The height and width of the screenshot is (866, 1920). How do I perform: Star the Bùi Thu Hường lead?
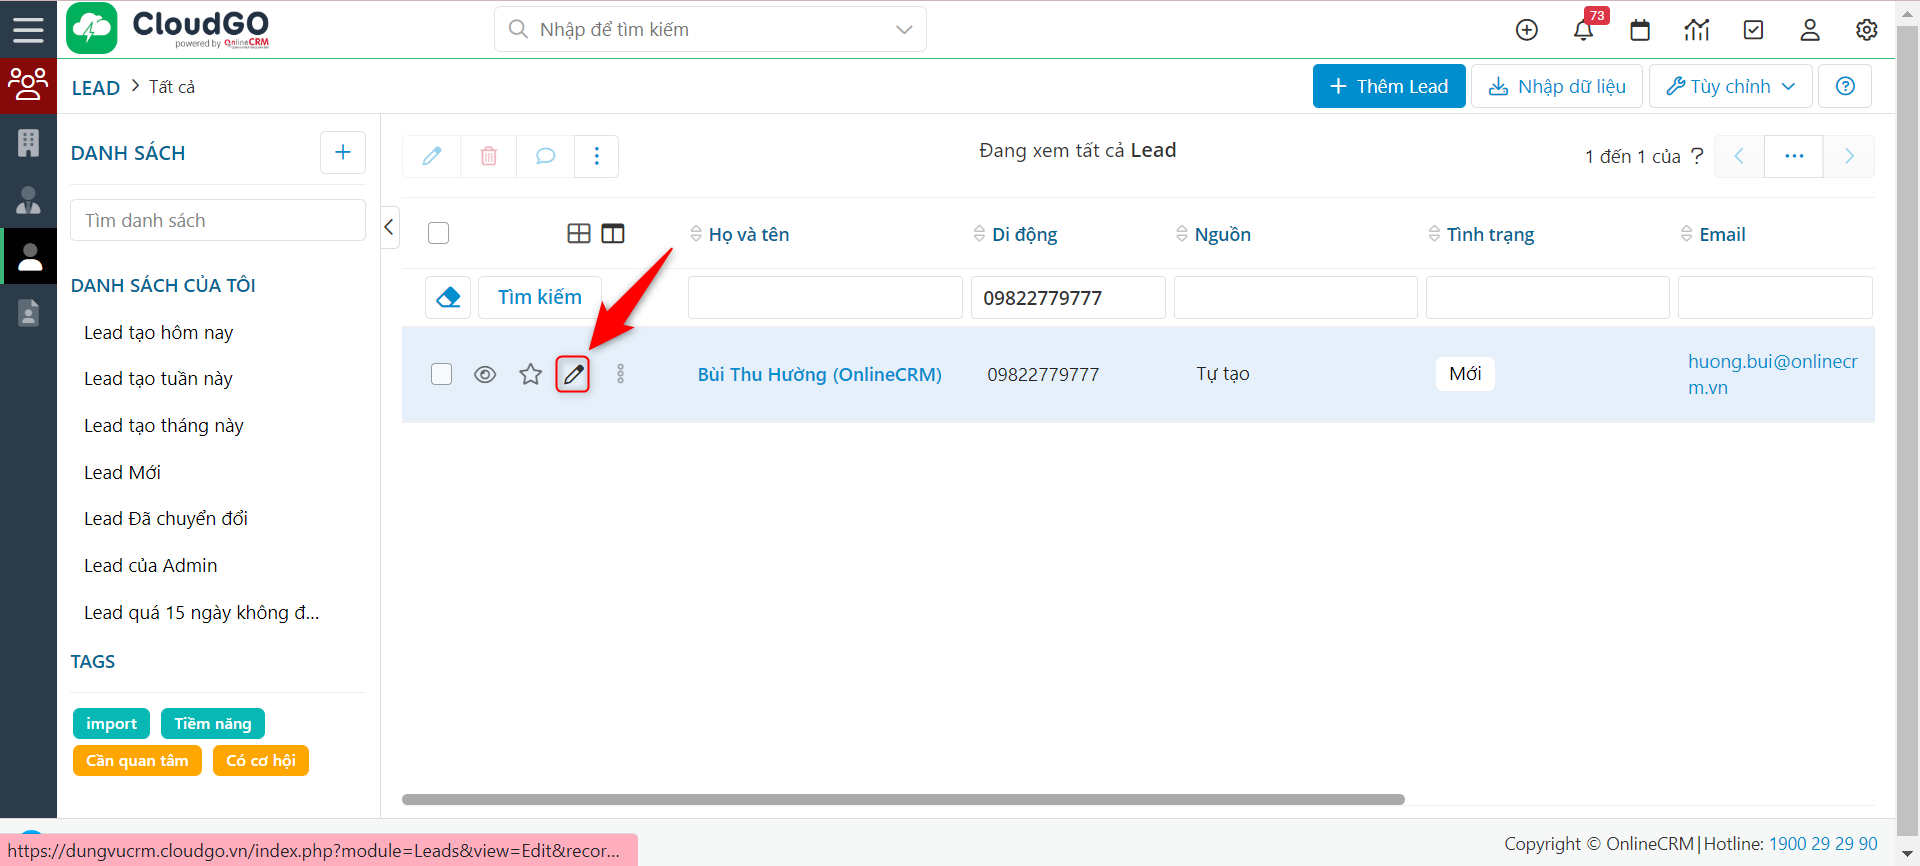(530, 375)
